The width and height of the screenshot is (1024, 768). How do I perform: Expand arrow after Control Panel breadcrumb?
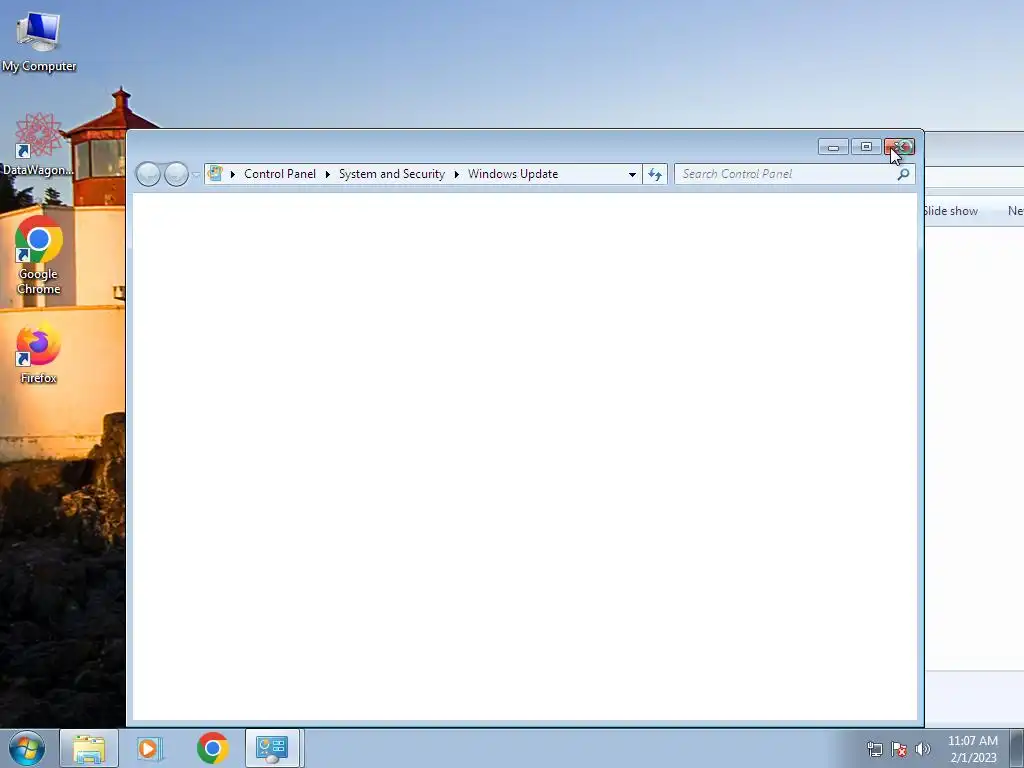click(327, 174)
